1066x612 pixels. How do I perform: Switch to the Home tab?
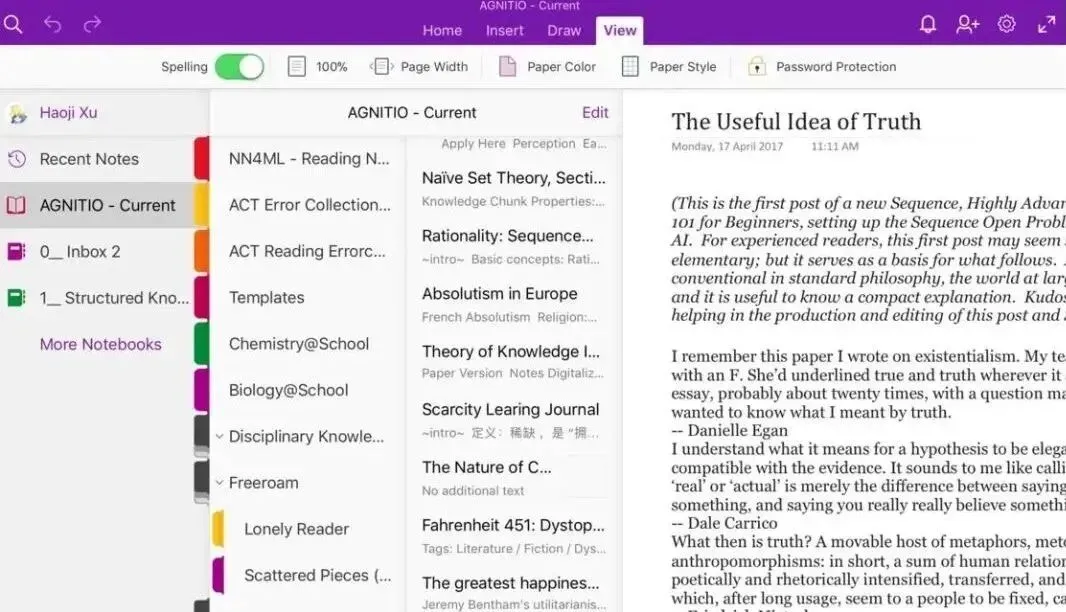[442, 31]
